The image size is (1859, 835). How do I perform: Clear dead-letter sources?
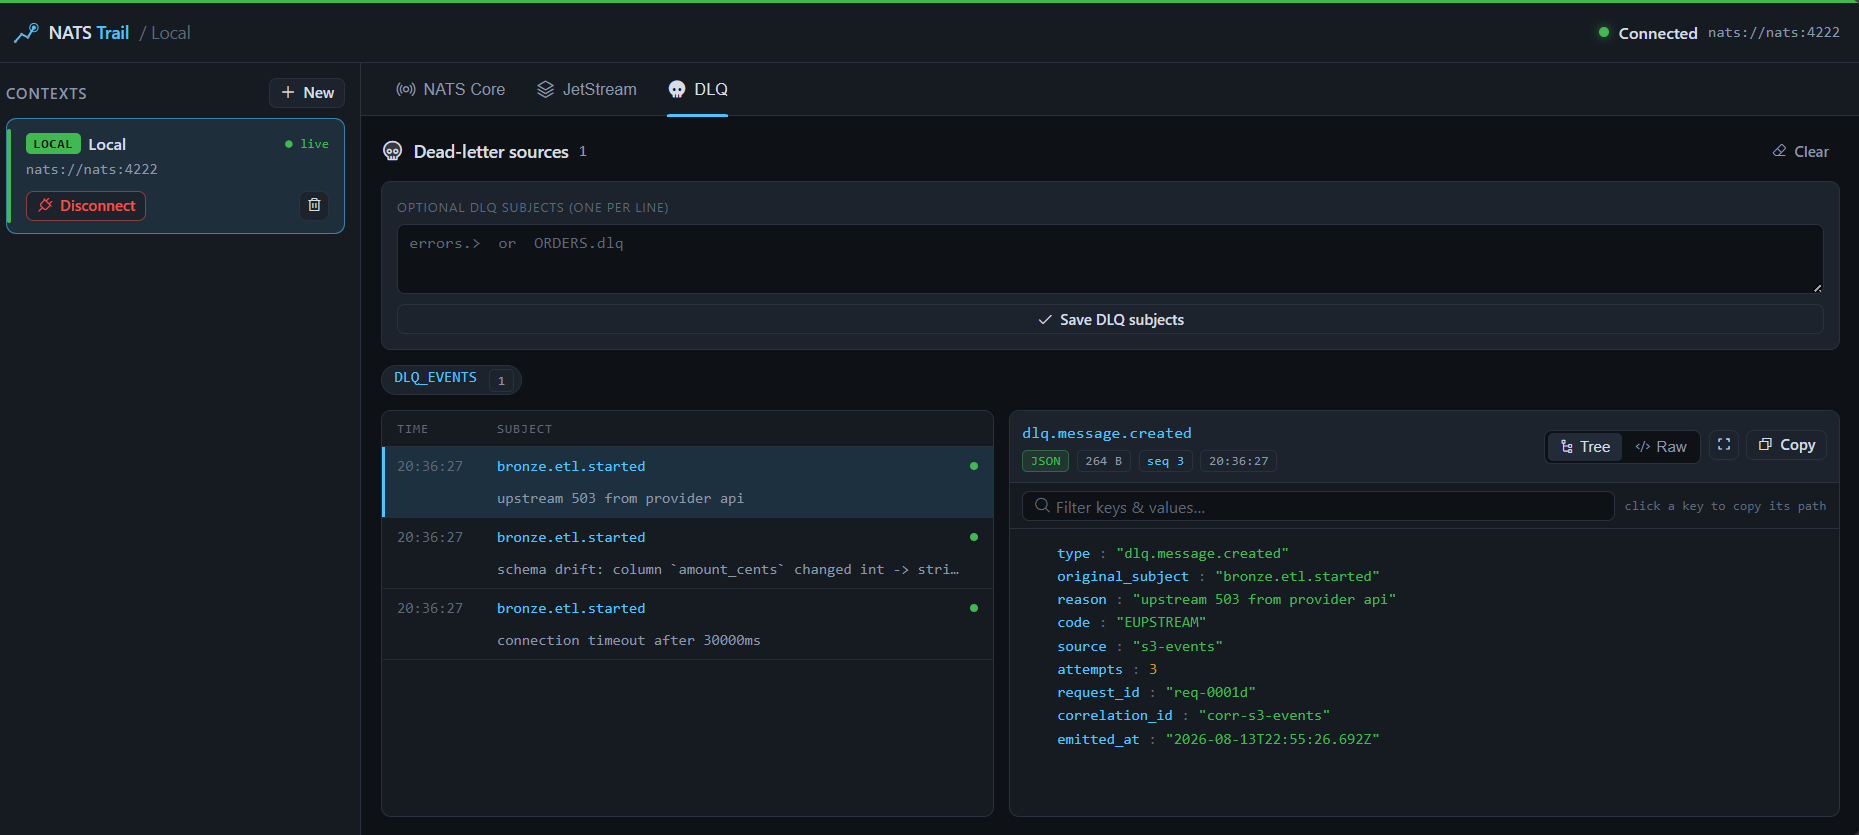[1801, 152]
